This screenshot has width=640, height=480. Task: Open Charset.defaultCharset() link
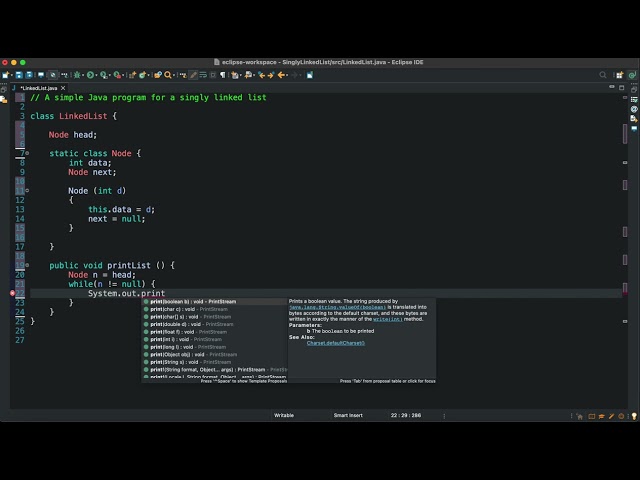point(336,343)
